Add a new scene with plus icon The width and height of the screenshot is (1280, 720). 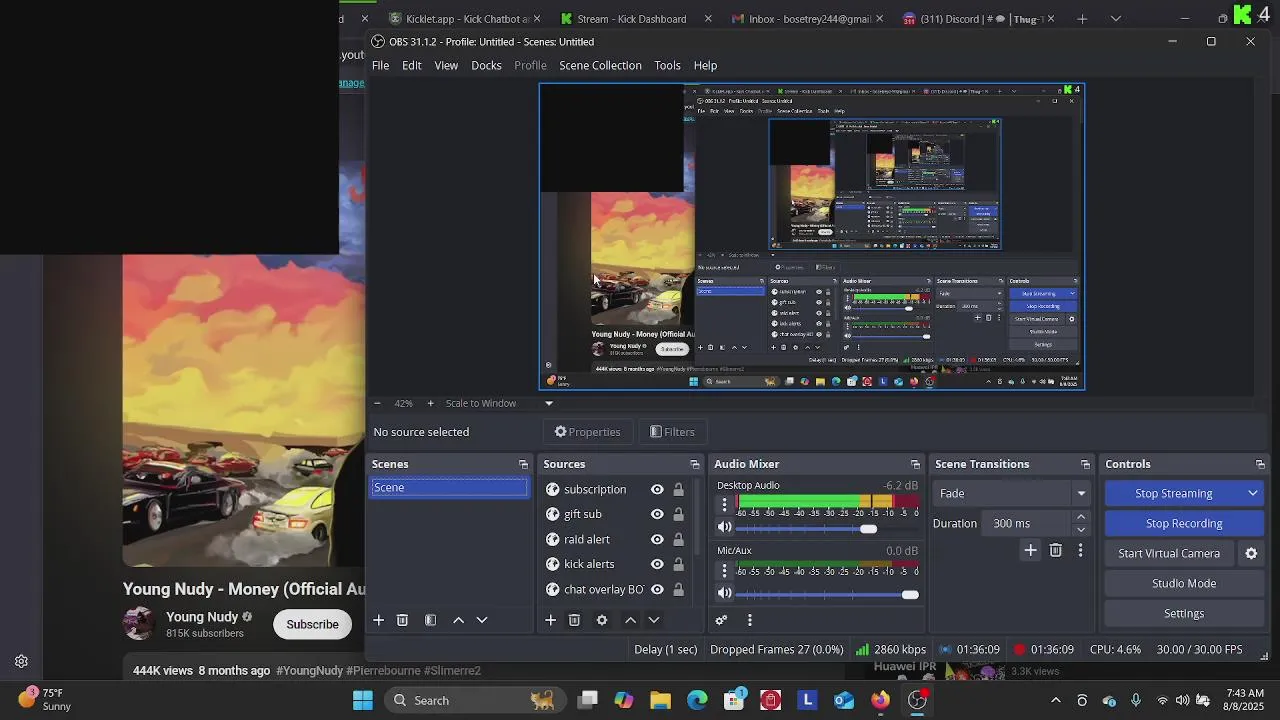click(378, 620)
